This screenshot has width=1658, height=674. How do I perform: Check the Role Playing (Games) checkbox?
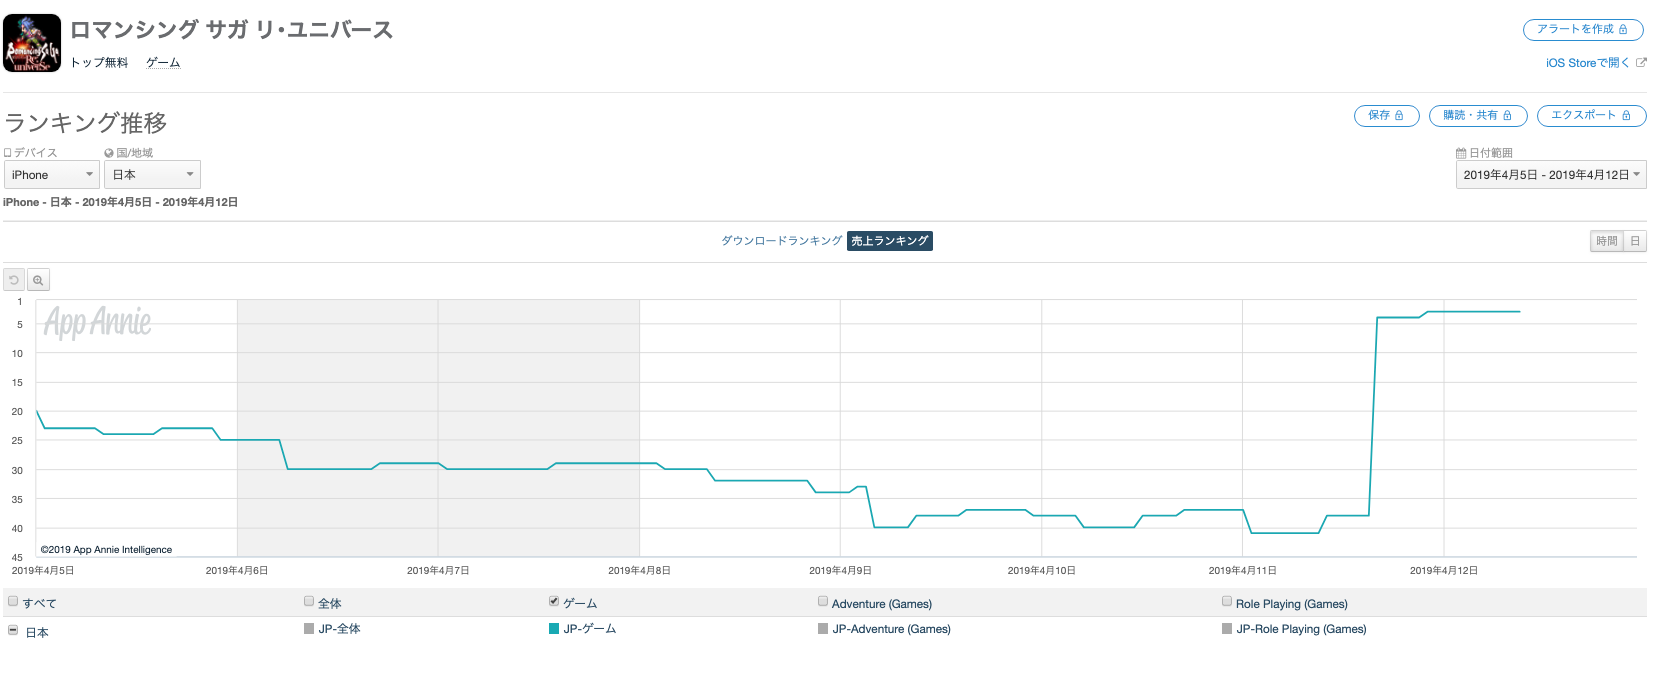(x=1227, y=601)
